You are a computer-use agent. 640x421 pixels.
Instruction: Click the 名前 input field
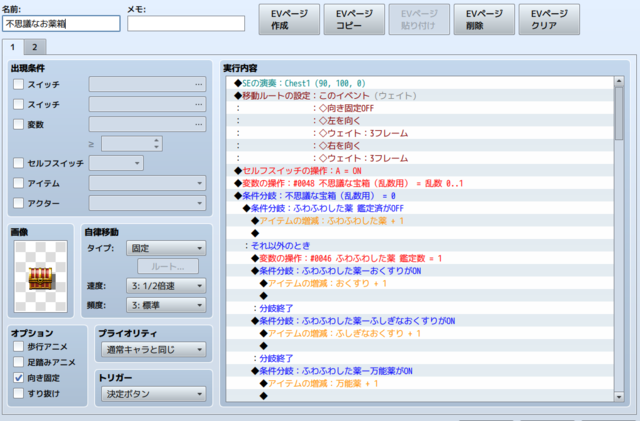pos(61,24)
